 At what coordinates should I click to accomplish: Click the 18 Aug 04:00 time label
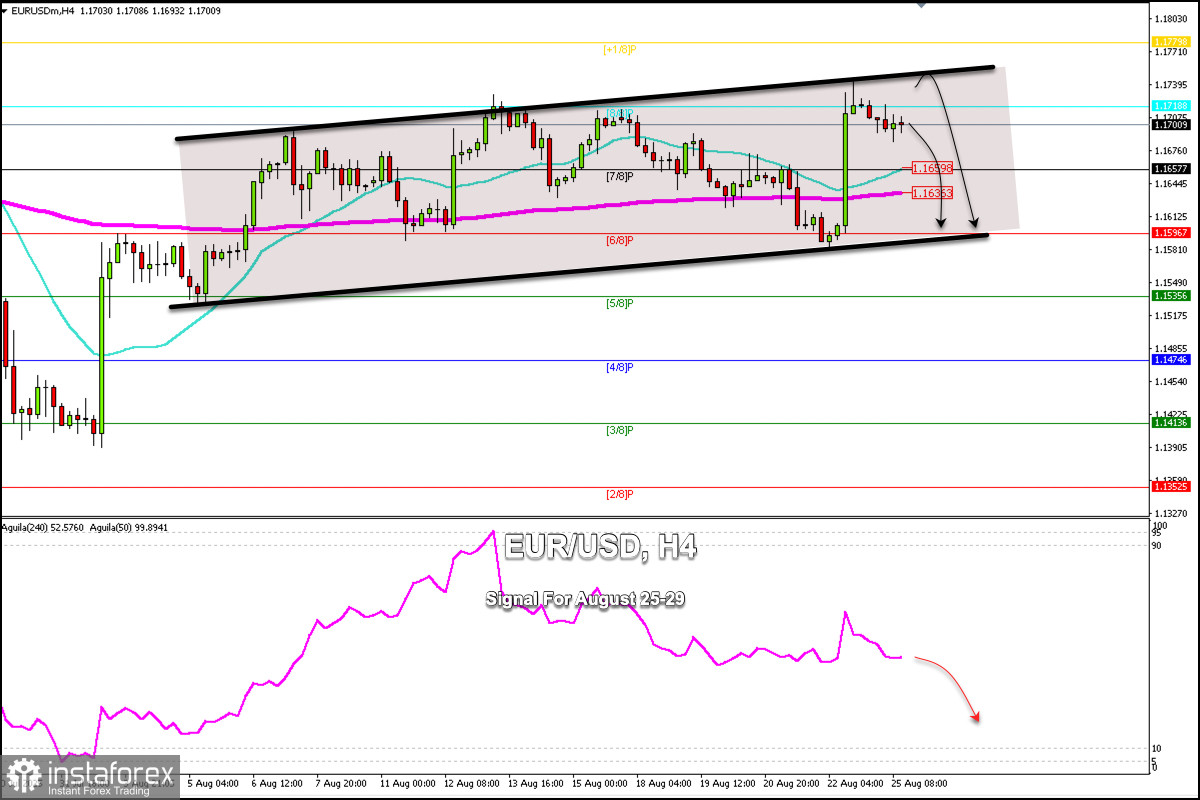[x=666, y=784]
